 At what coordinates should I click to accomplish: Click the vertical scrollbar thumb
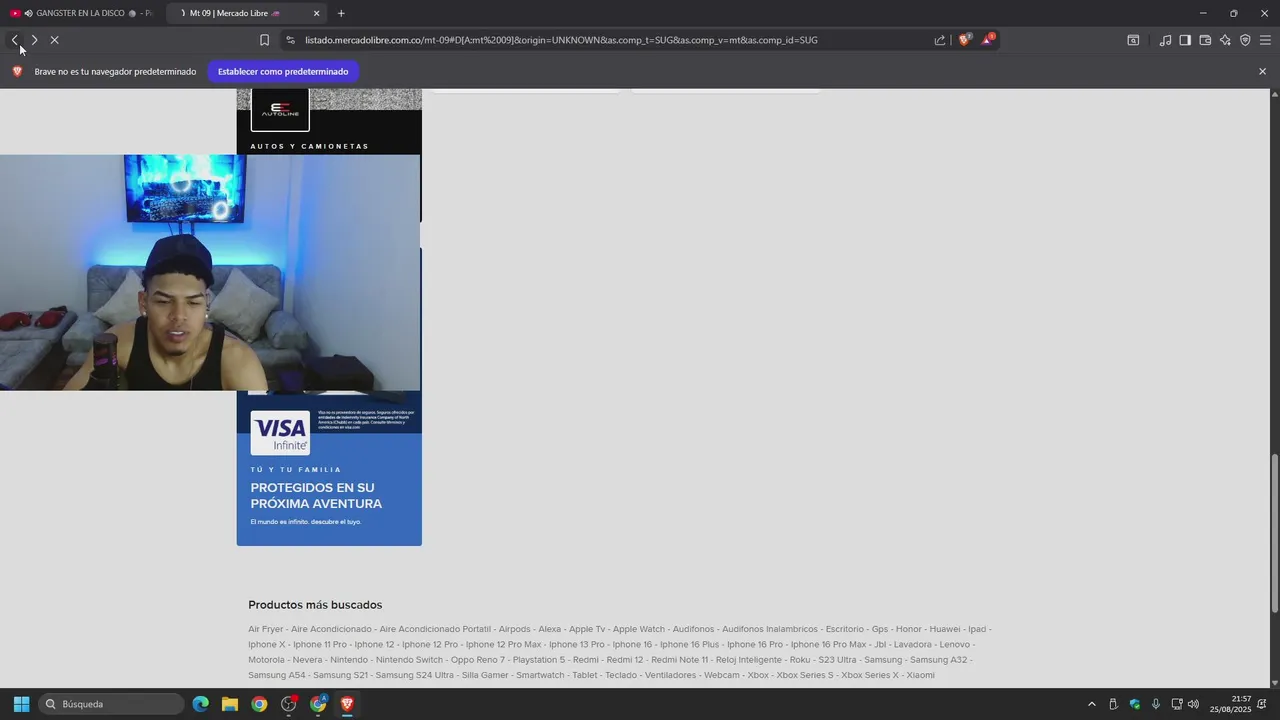(1274, 534)
